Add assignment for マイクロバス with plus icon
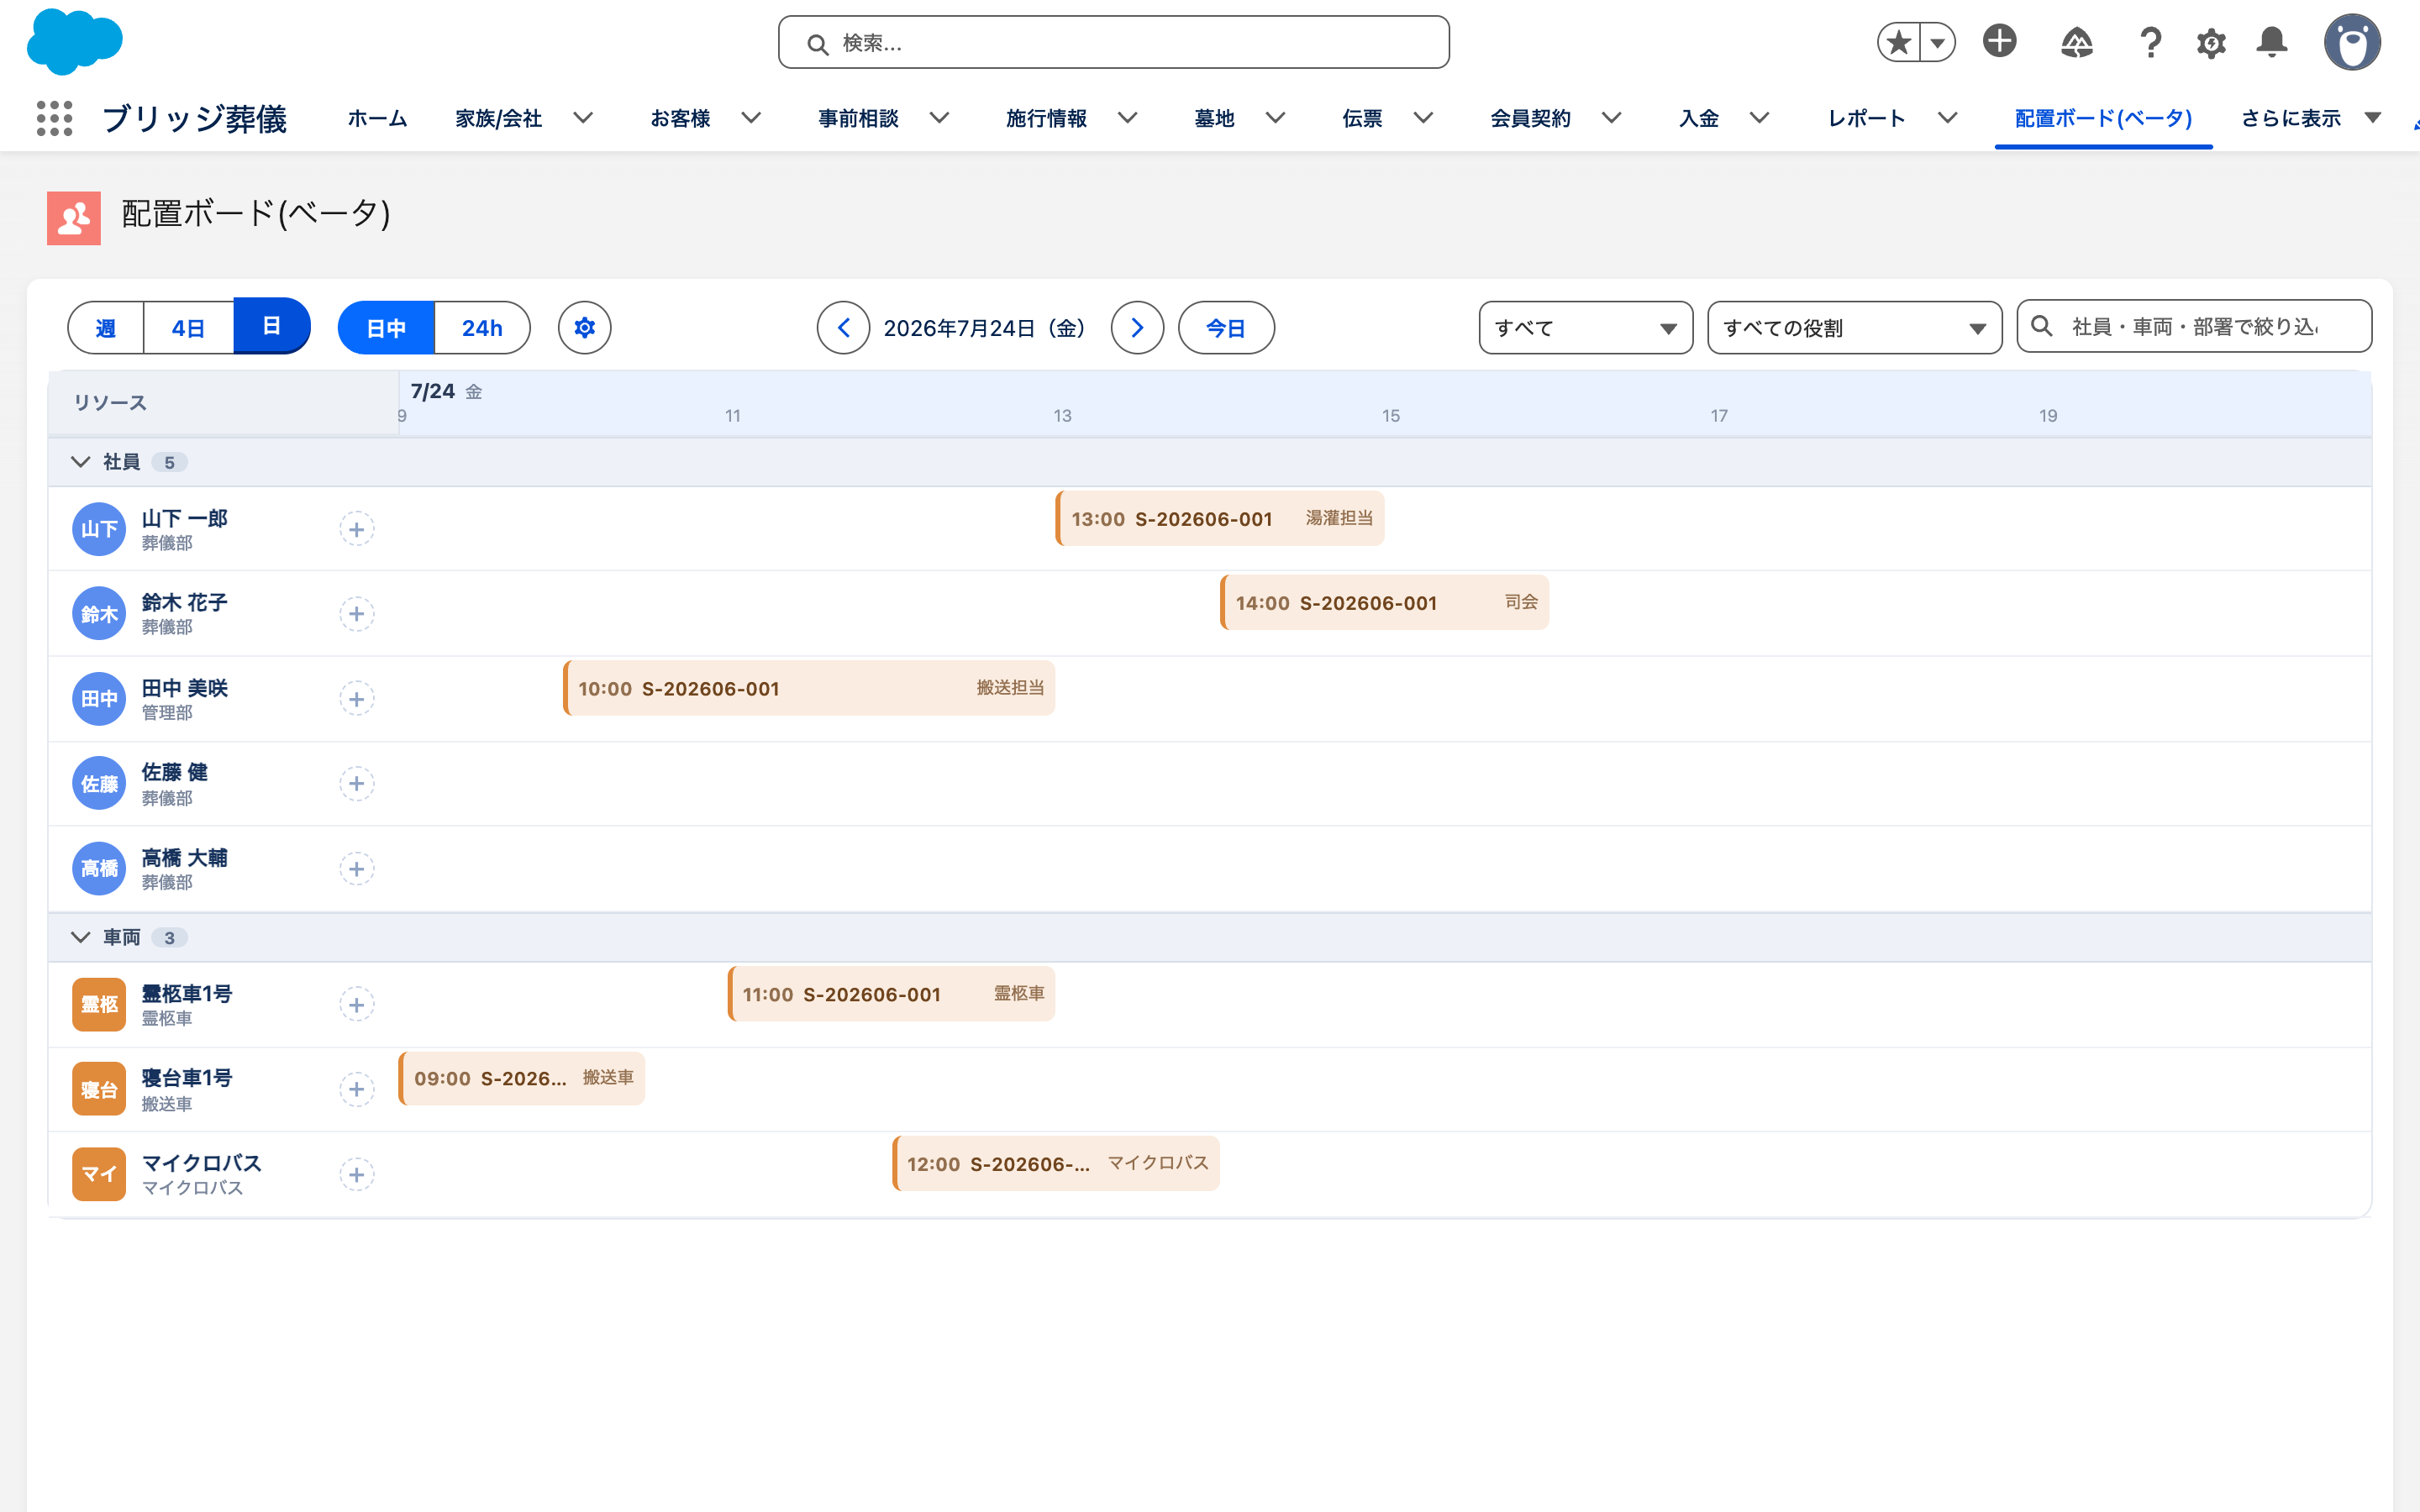The image size is (2420, 1512). [357, 1175]
